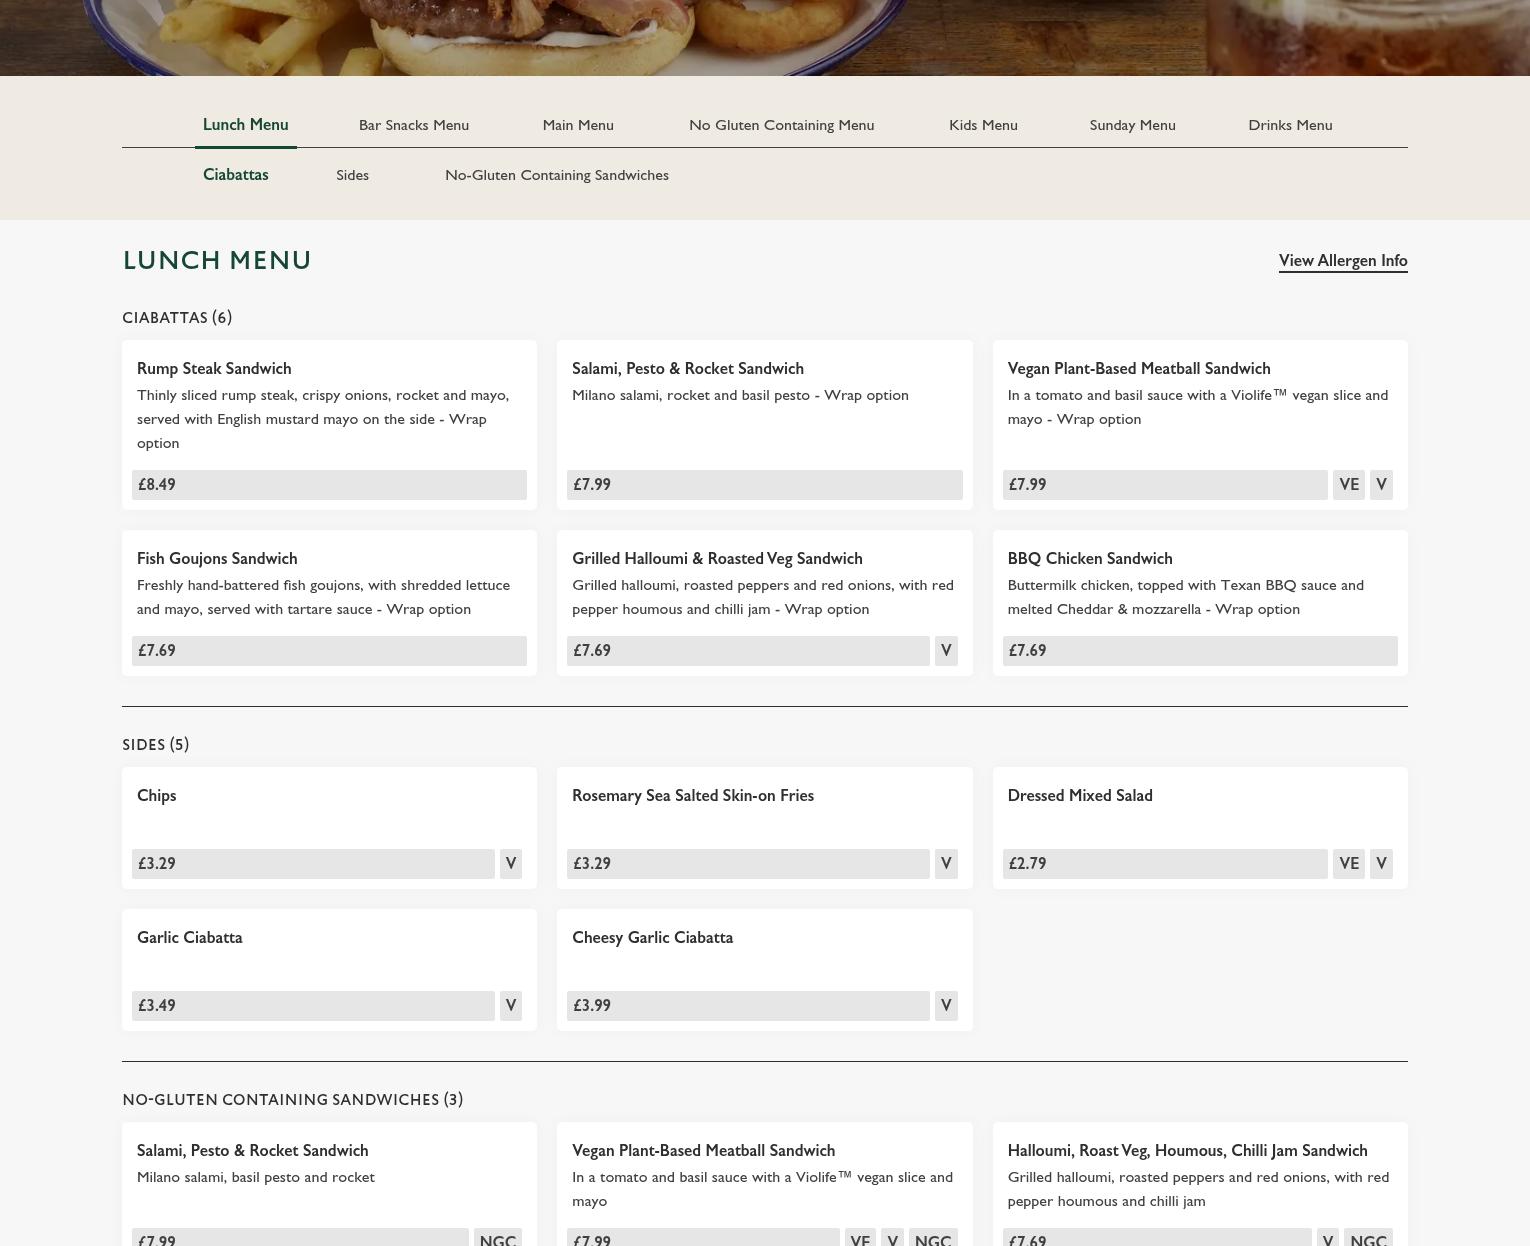Switch to the Bar Snacks Menu tab
Image resolution: width=1530 pixels, height=1246 pixels.
click(x=413, y=125)
